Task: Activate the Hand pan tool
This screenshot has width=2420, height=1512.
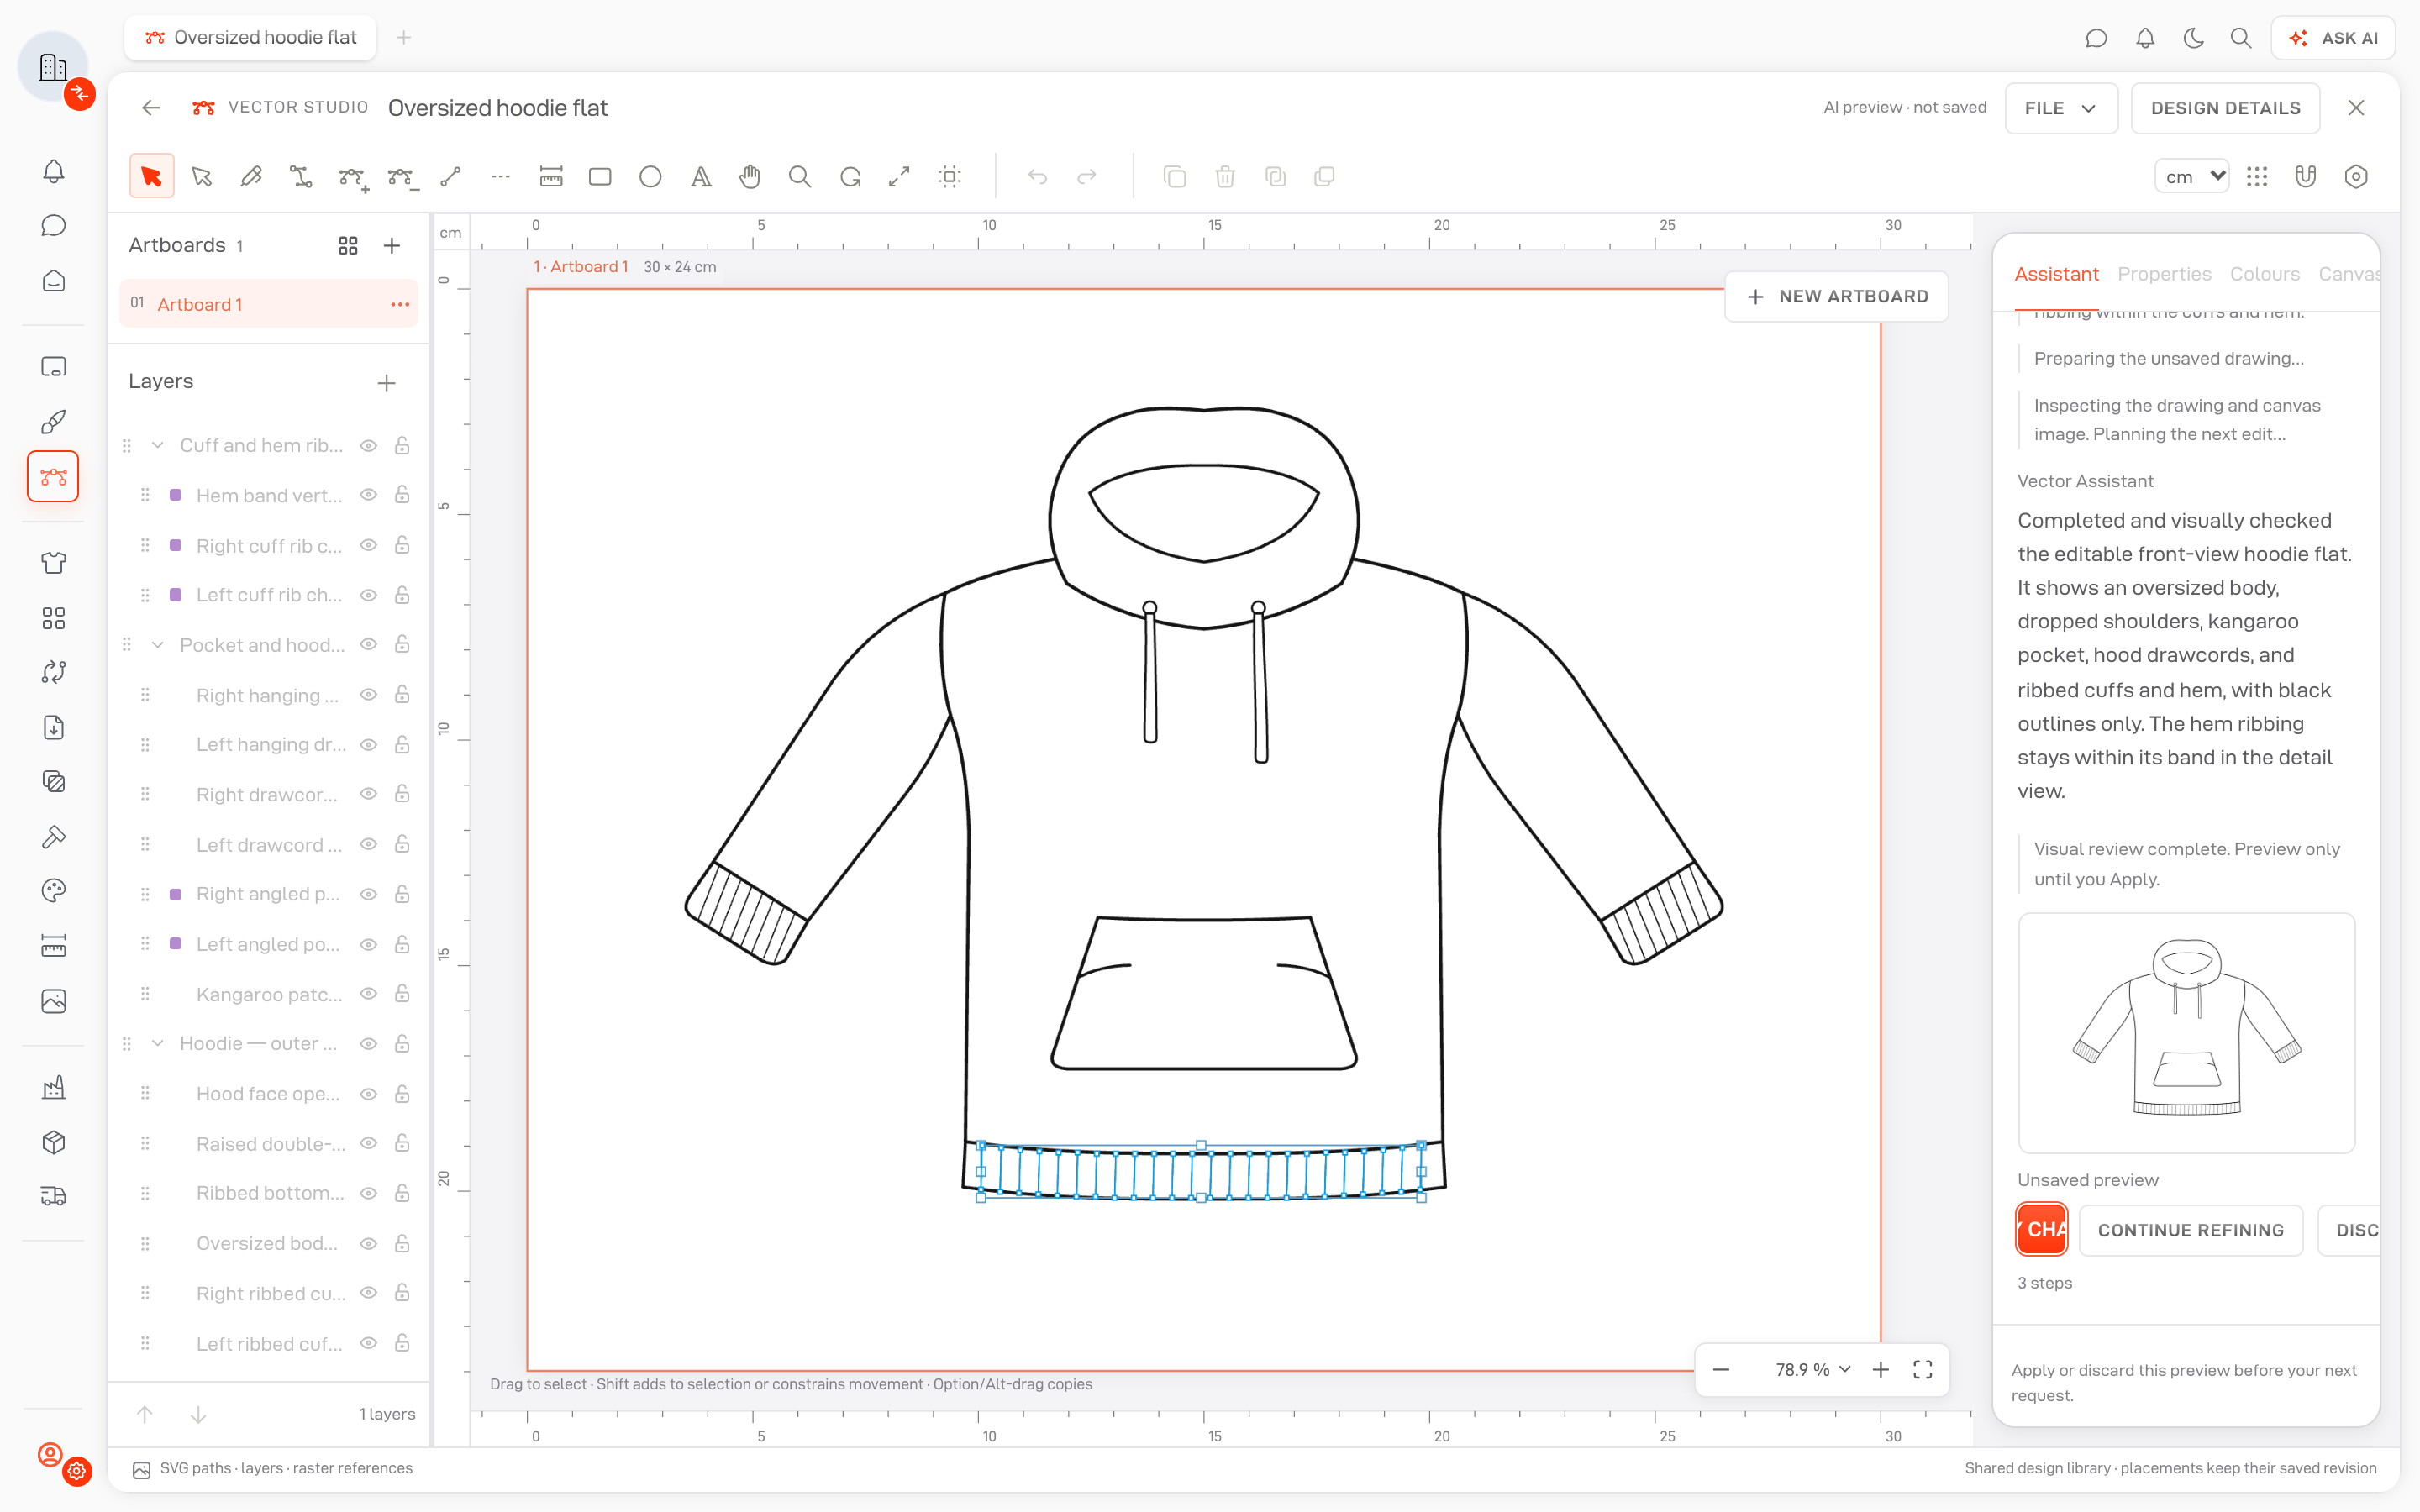Action: (x=750, y=177)
